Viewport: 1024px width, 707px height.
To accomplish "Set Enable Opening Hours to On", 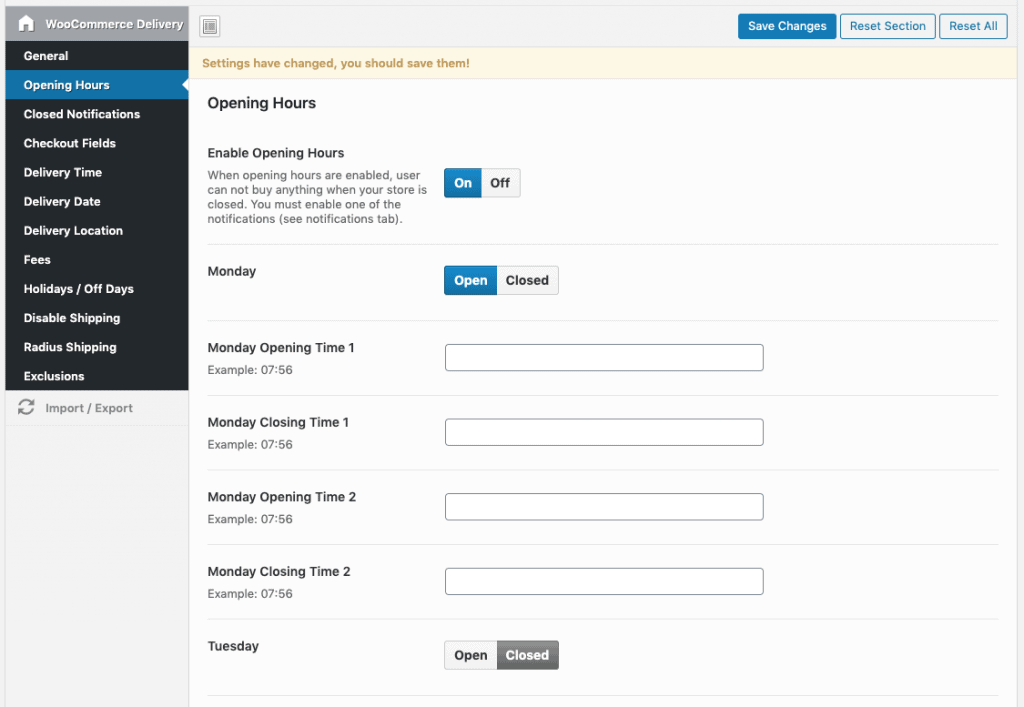I will [x=463, y=183].
